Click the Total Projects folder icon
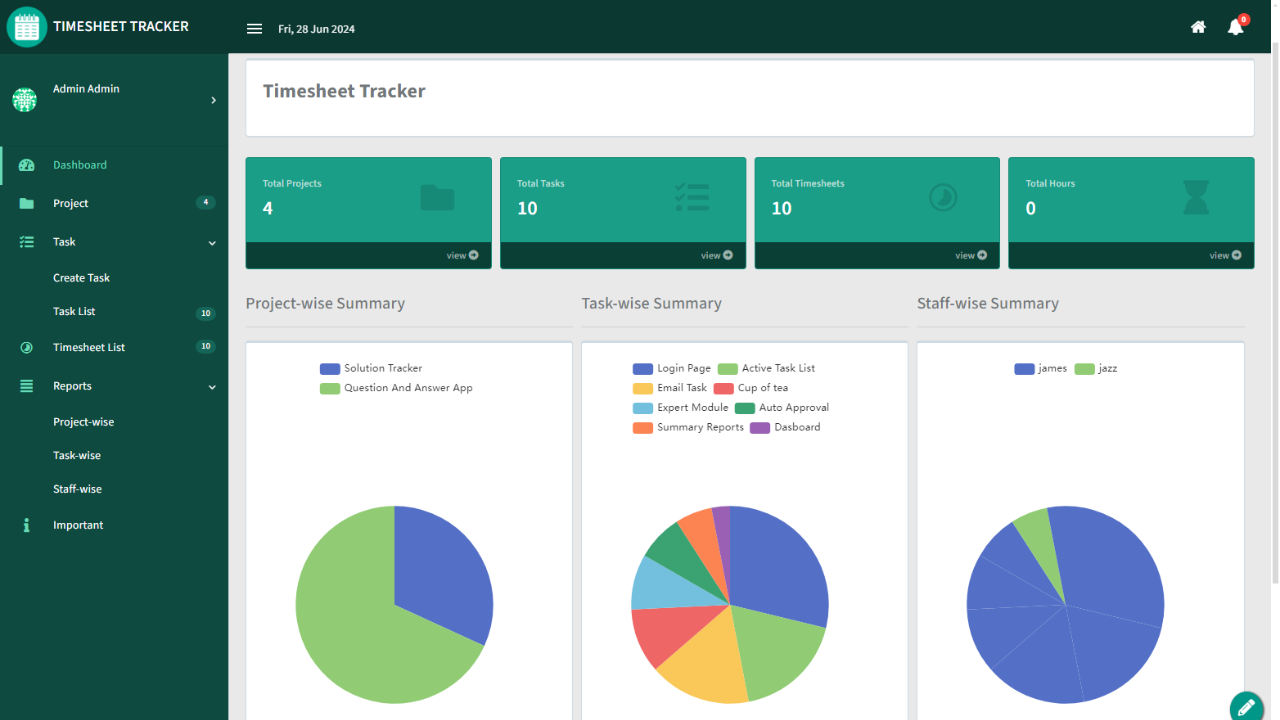1280x720 pixels. (437, 198)
